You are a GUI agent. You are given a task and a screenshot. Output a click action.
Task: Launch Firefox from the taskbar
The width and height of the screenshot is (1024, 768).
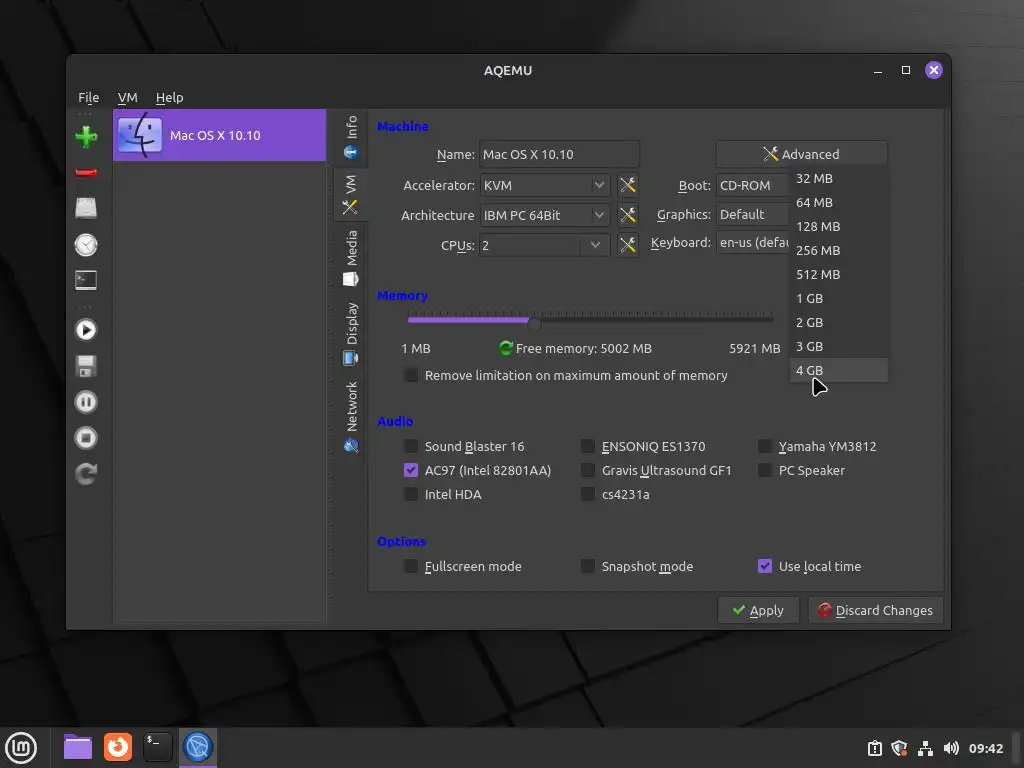pyautogui.click(x=118, y=747)
